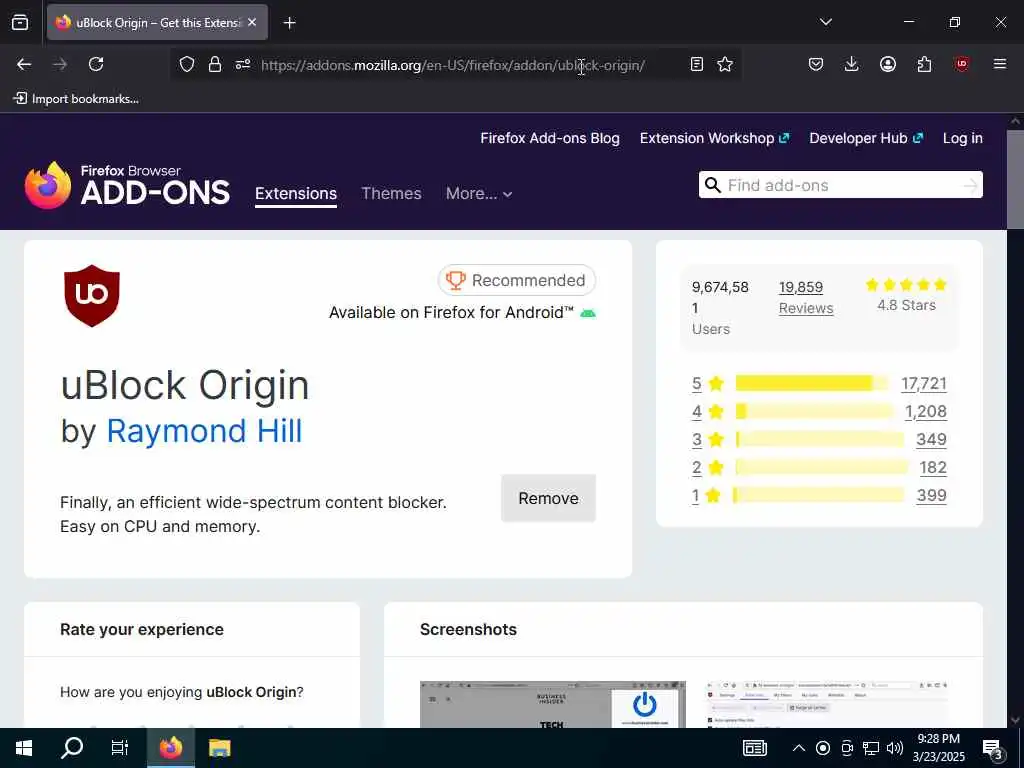Screen dimensions: 1024x768
Task: Select the Extensions navigation tab
Action: point(296,193)
